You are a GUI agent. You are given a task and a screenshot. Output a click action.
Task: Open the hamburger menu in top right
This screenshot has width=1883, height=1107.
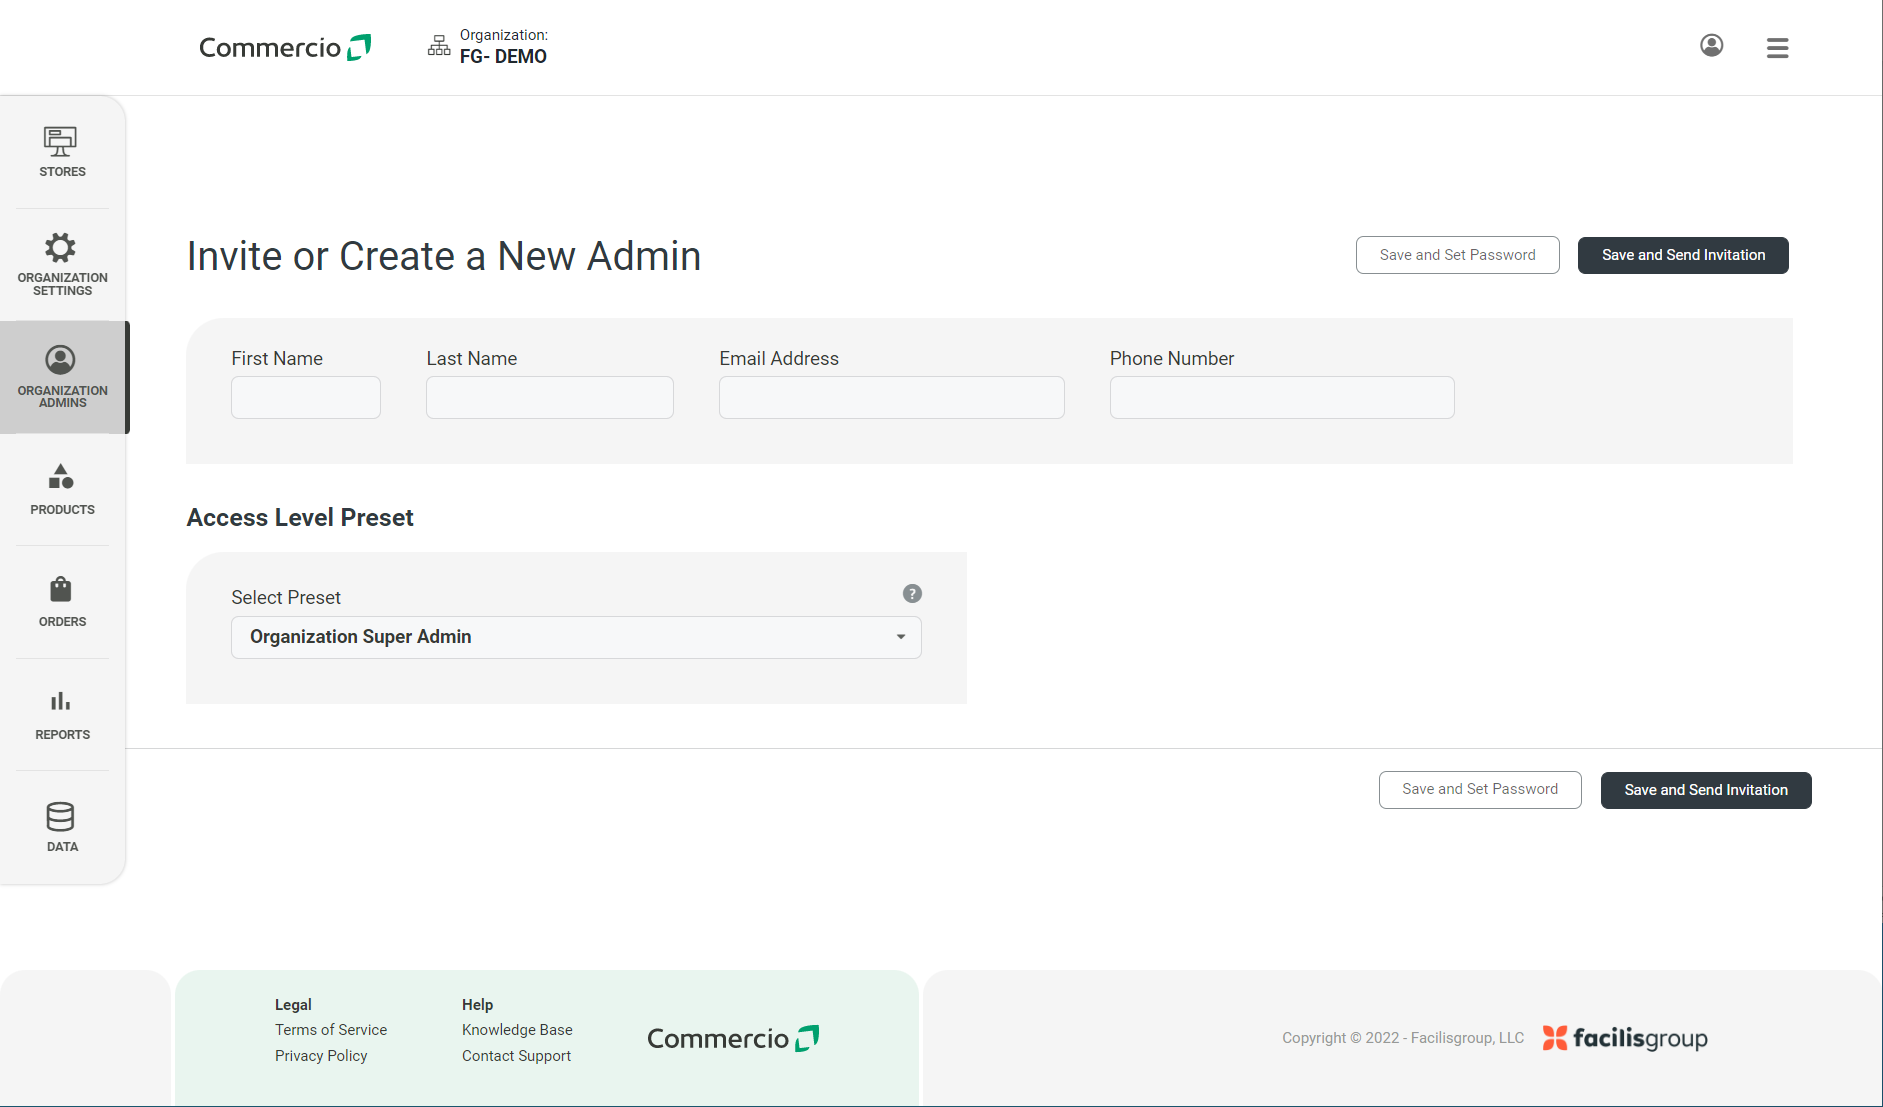pyautogui.click(x=1777, y=47)
